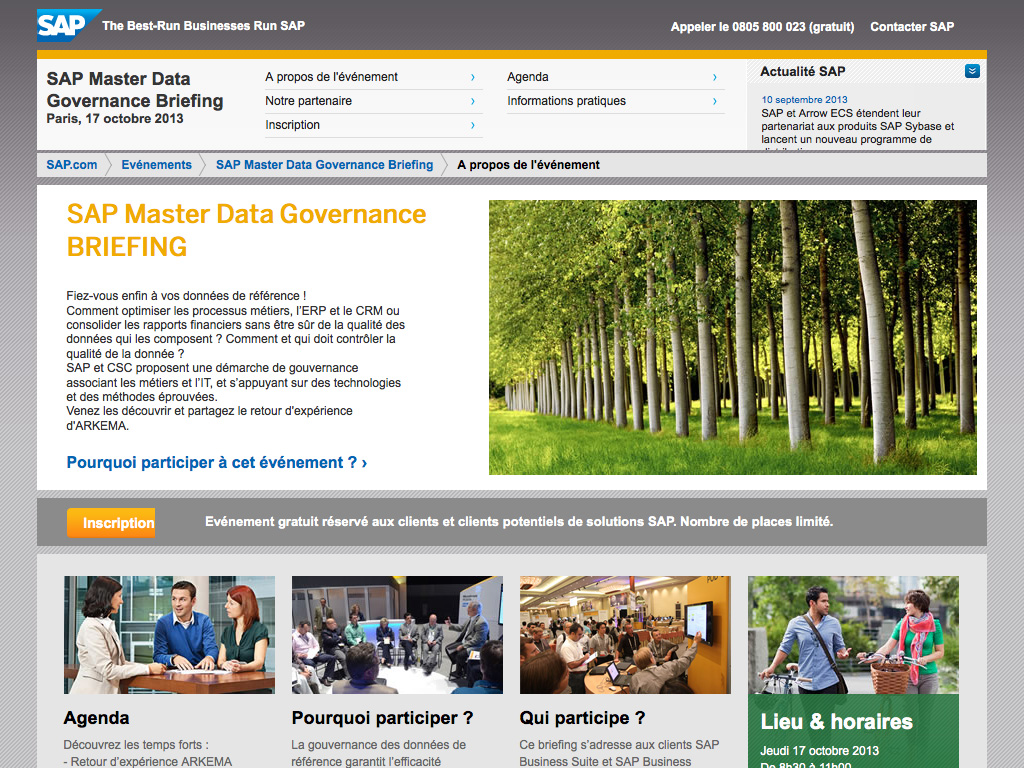The height and width of the screenshot is (768, 1024).
Task: Open the Agenda meeting thumbnail
Action: tap(169, 635)
